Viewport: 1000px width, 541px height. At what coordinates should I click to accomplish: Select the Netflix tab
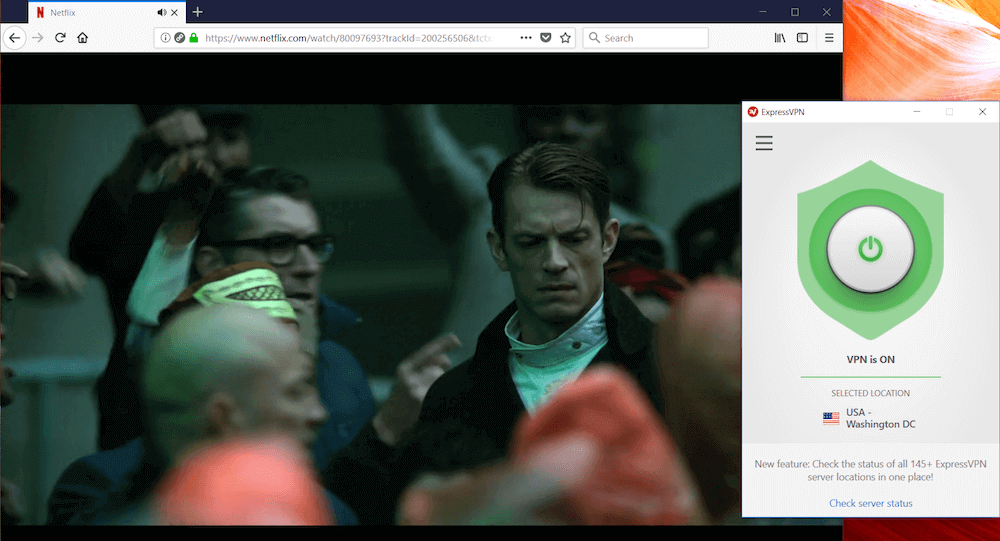tap(107, 12)
